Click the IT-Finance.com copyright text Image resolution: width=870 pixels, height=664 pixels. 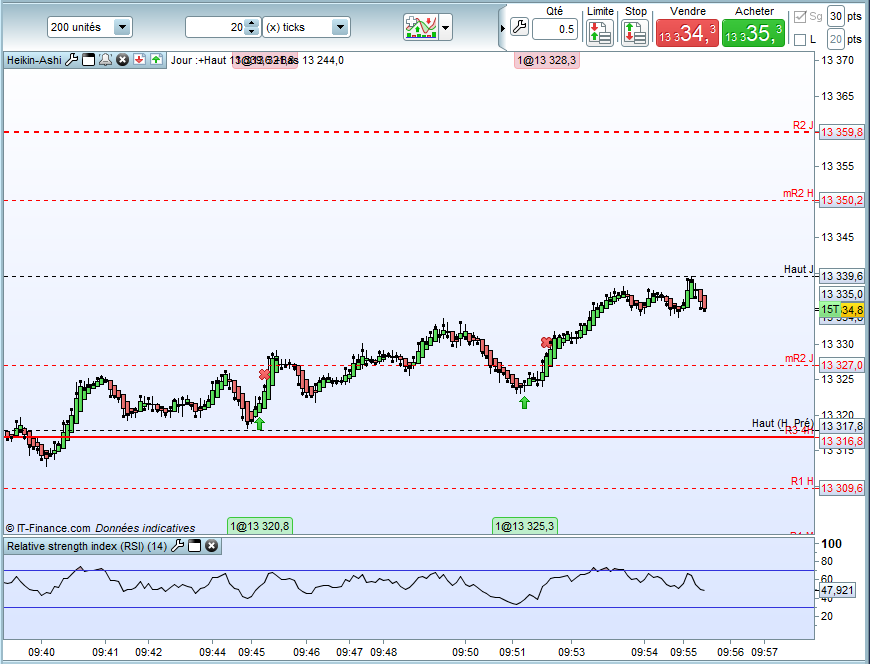pyautogui.click(x=48, y=528)
